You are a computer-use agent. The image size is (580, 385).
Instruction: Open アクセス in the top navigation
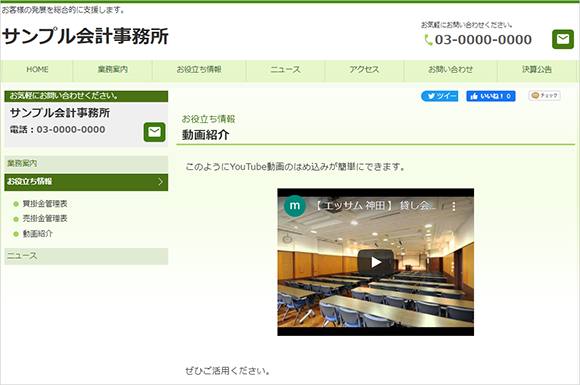(364, 70)
